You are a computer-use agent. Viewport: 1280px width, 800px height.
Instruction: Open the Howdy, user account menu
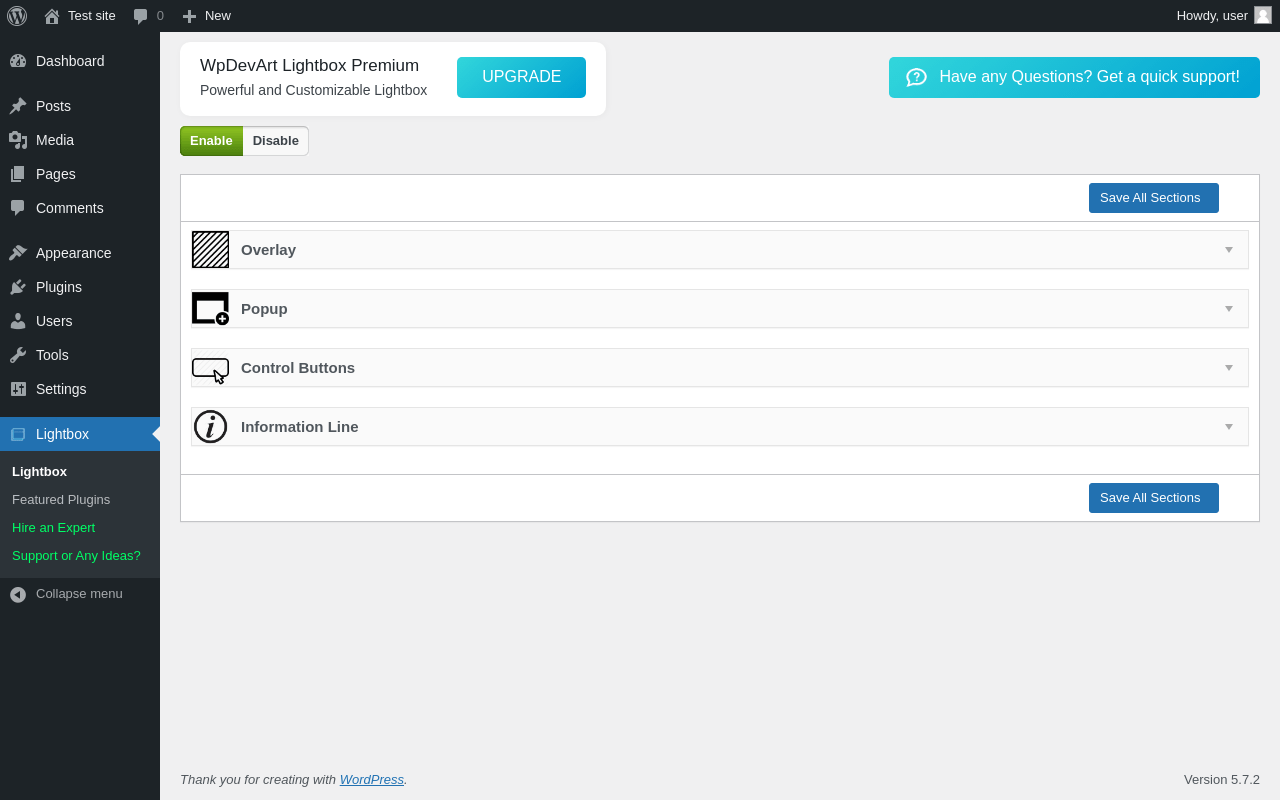pyautogui.click(x=1224, y=16)
